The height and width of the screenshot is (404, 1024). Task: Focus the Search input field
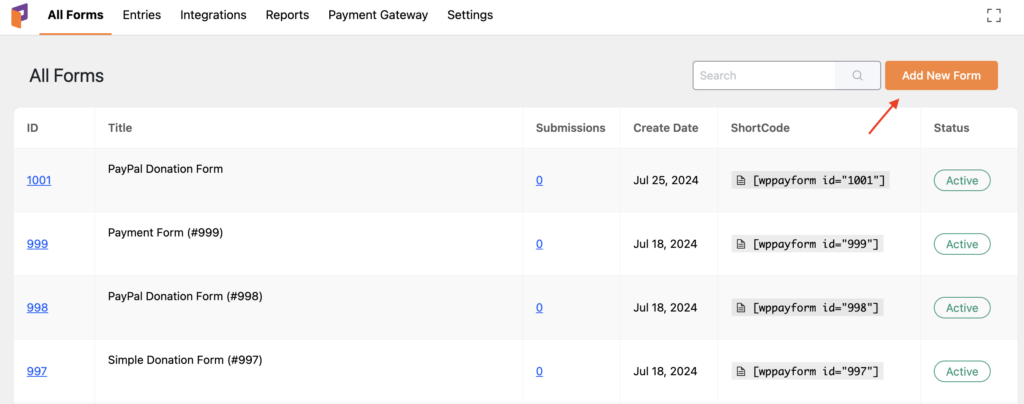764,76
